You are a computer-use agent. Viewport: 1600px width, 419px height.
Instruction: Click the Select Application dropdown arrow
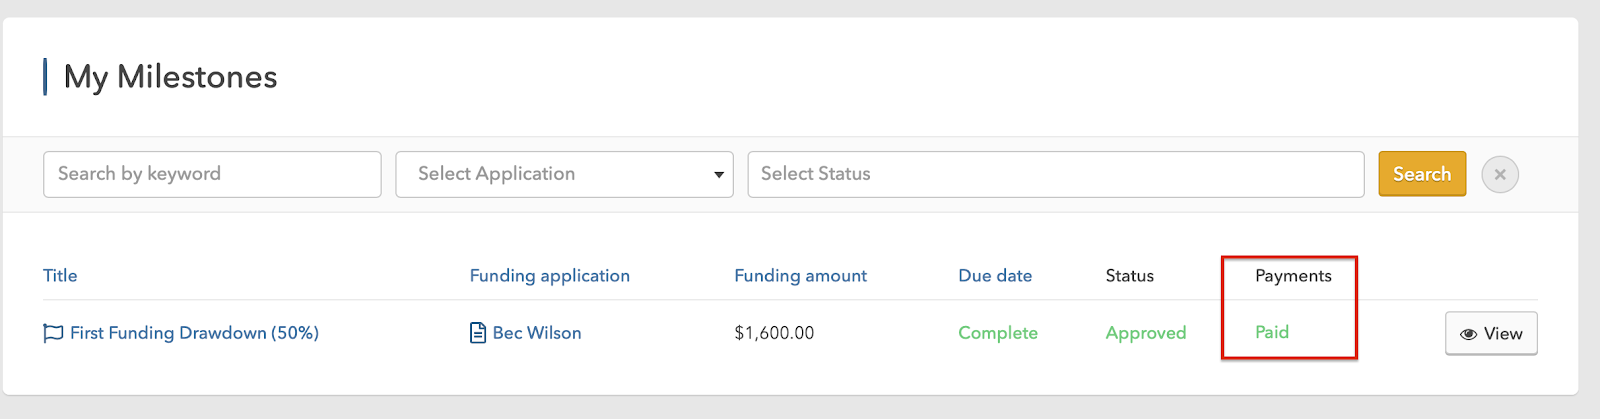click(718, 175)
